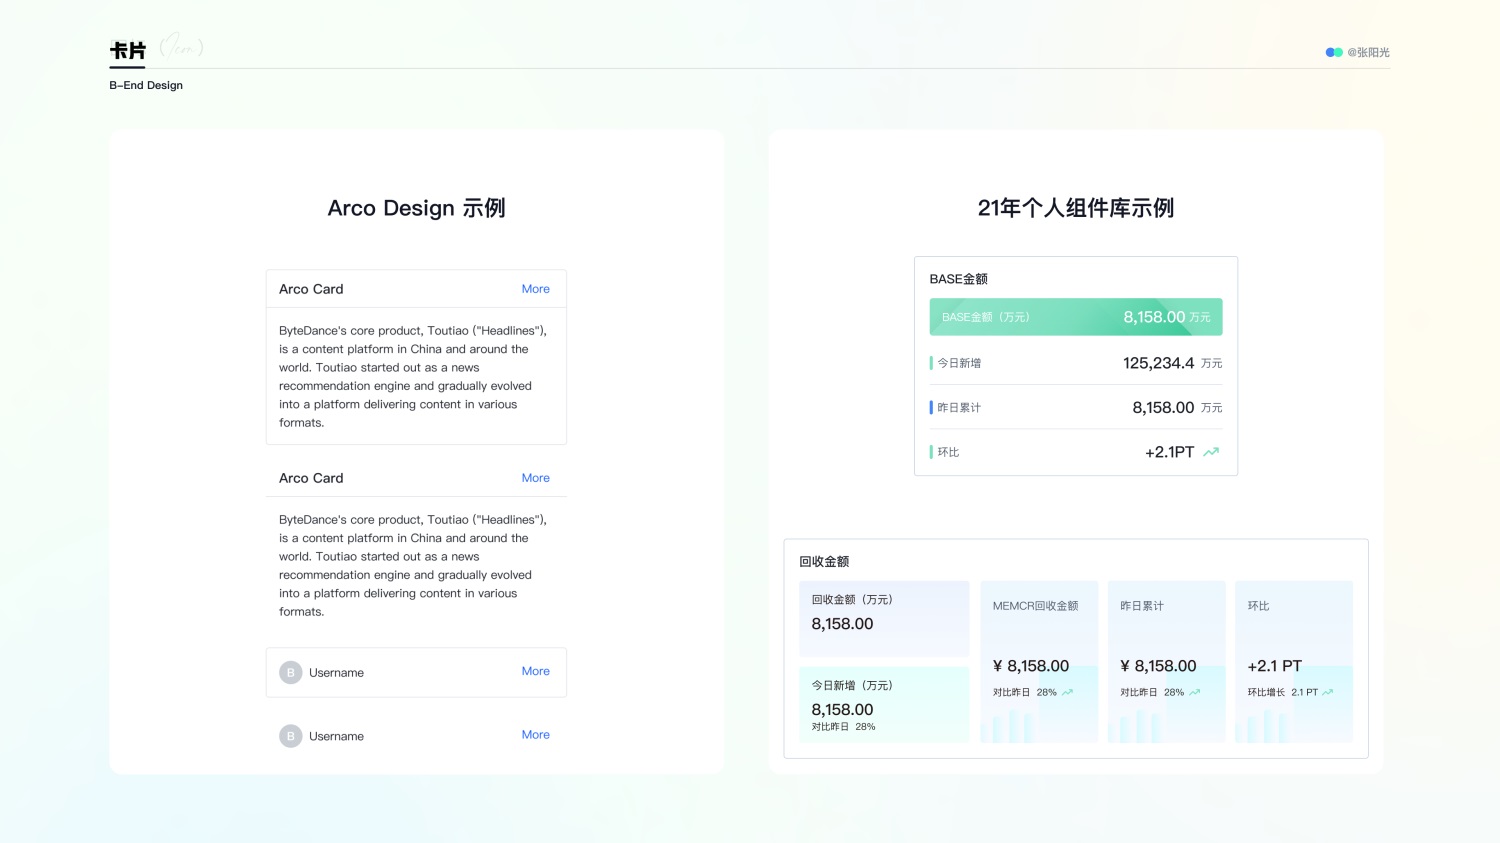The width and height of the screenshot is (1500, 843).
Task: Click trend arrow in 昨日累计 mini card
Action: [x=1194, y=692]
